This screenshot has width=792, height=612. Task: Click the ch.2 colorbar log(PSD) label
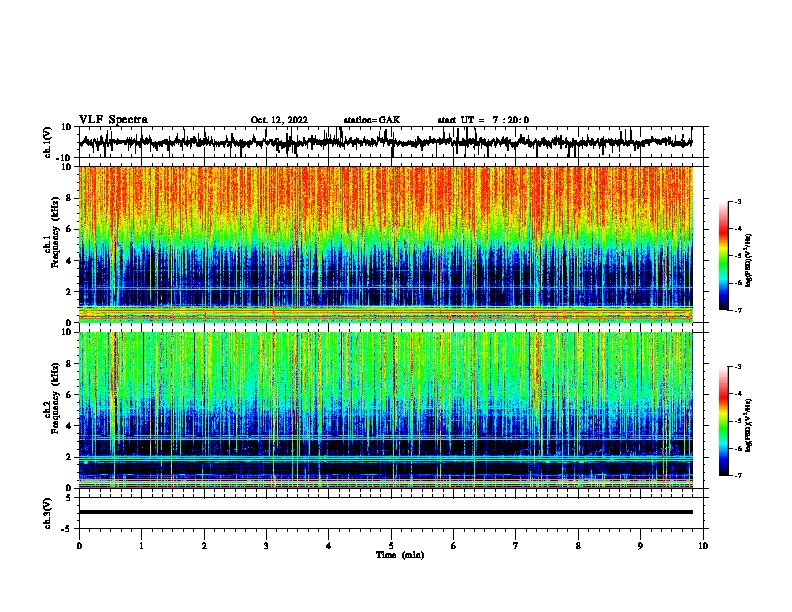pos(748,426)
